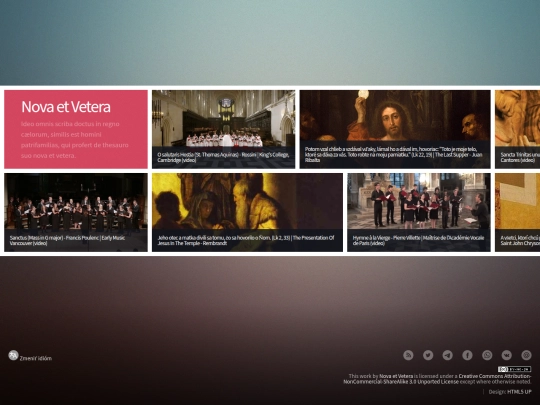Image resolution: width=540 pixels, height=405 pixels.
Task: Open the Nova et Vetera title heading
Action: click(x=66, y=107)
